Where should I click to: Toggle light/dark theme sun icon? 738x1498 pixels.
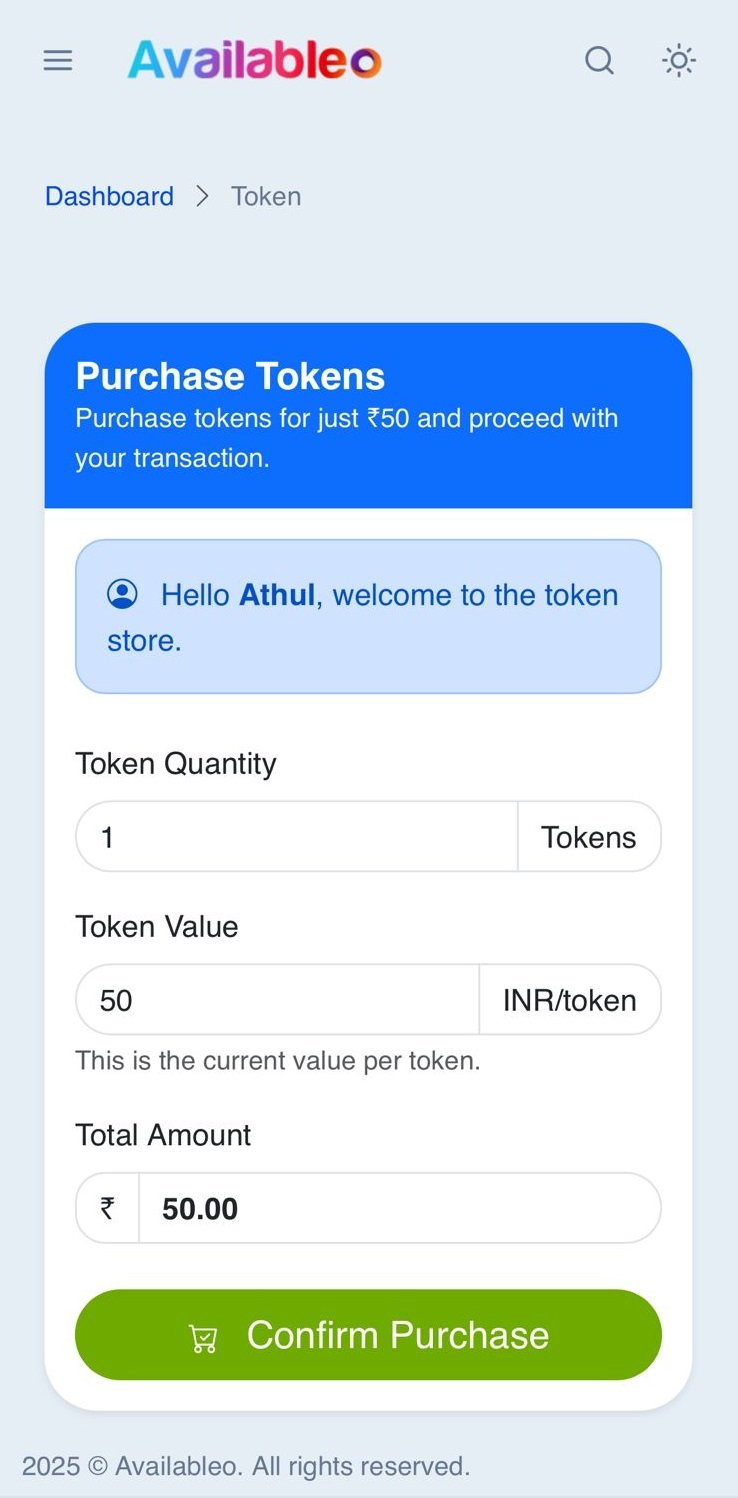[x=679, y=61]
